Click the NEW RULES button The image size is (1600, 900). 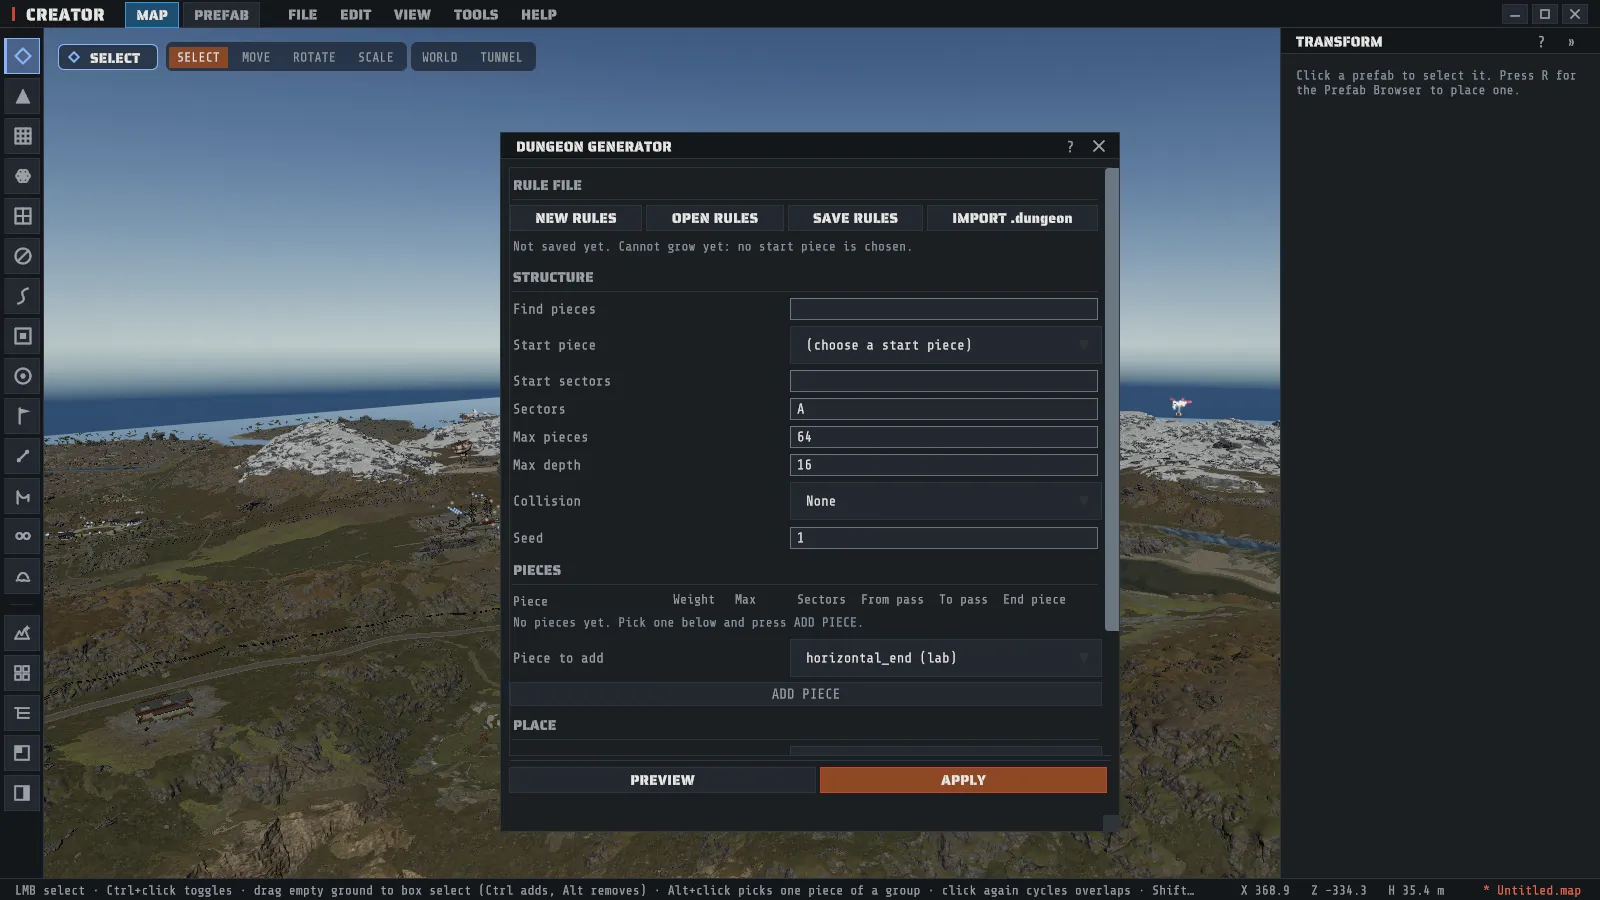click(576, 218)
